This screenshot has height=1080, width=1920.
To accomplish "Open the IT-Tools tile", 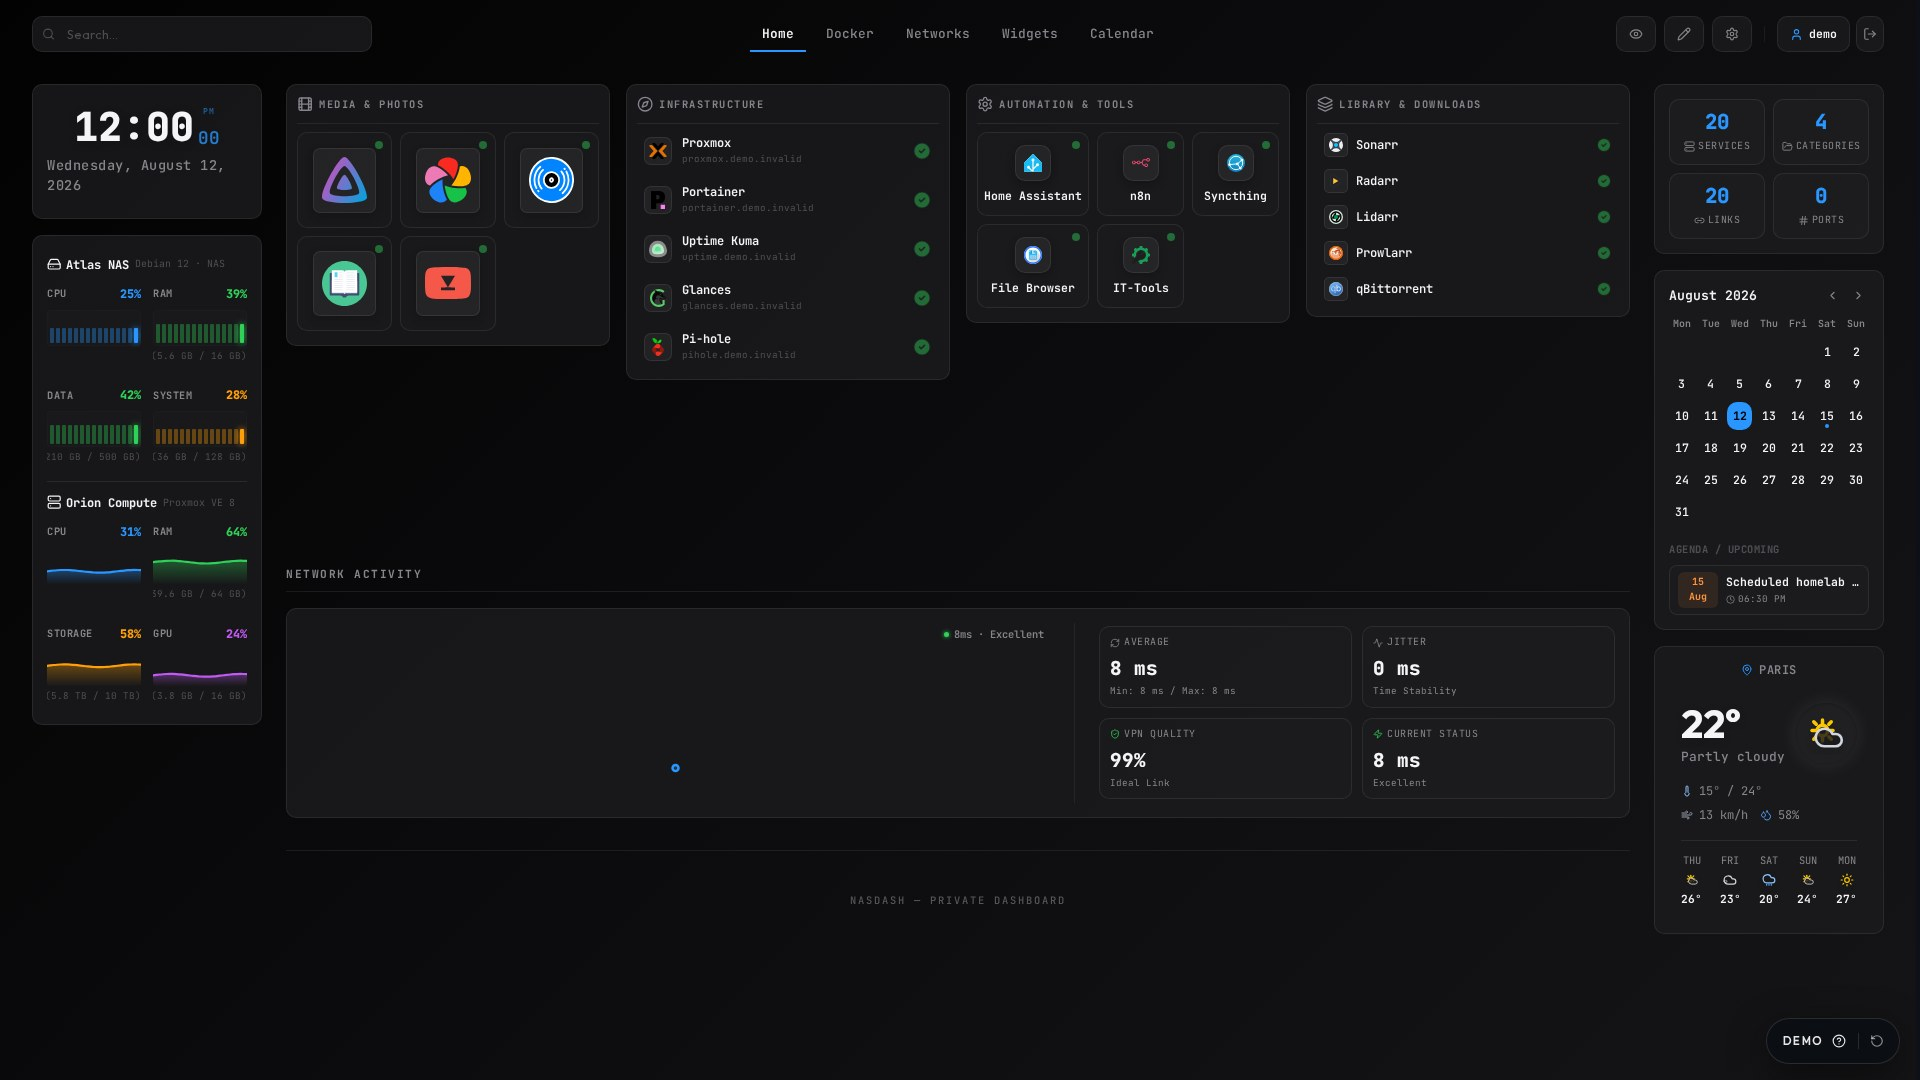I will tap(1140, 266).
